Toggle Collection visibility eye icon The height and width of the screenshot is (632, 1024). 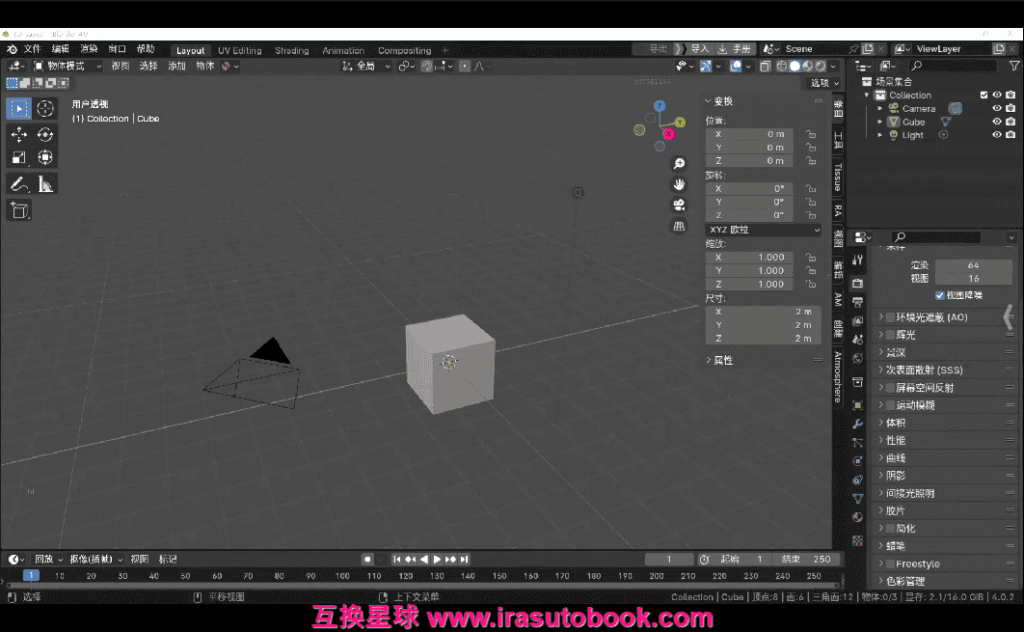[997, 95]
